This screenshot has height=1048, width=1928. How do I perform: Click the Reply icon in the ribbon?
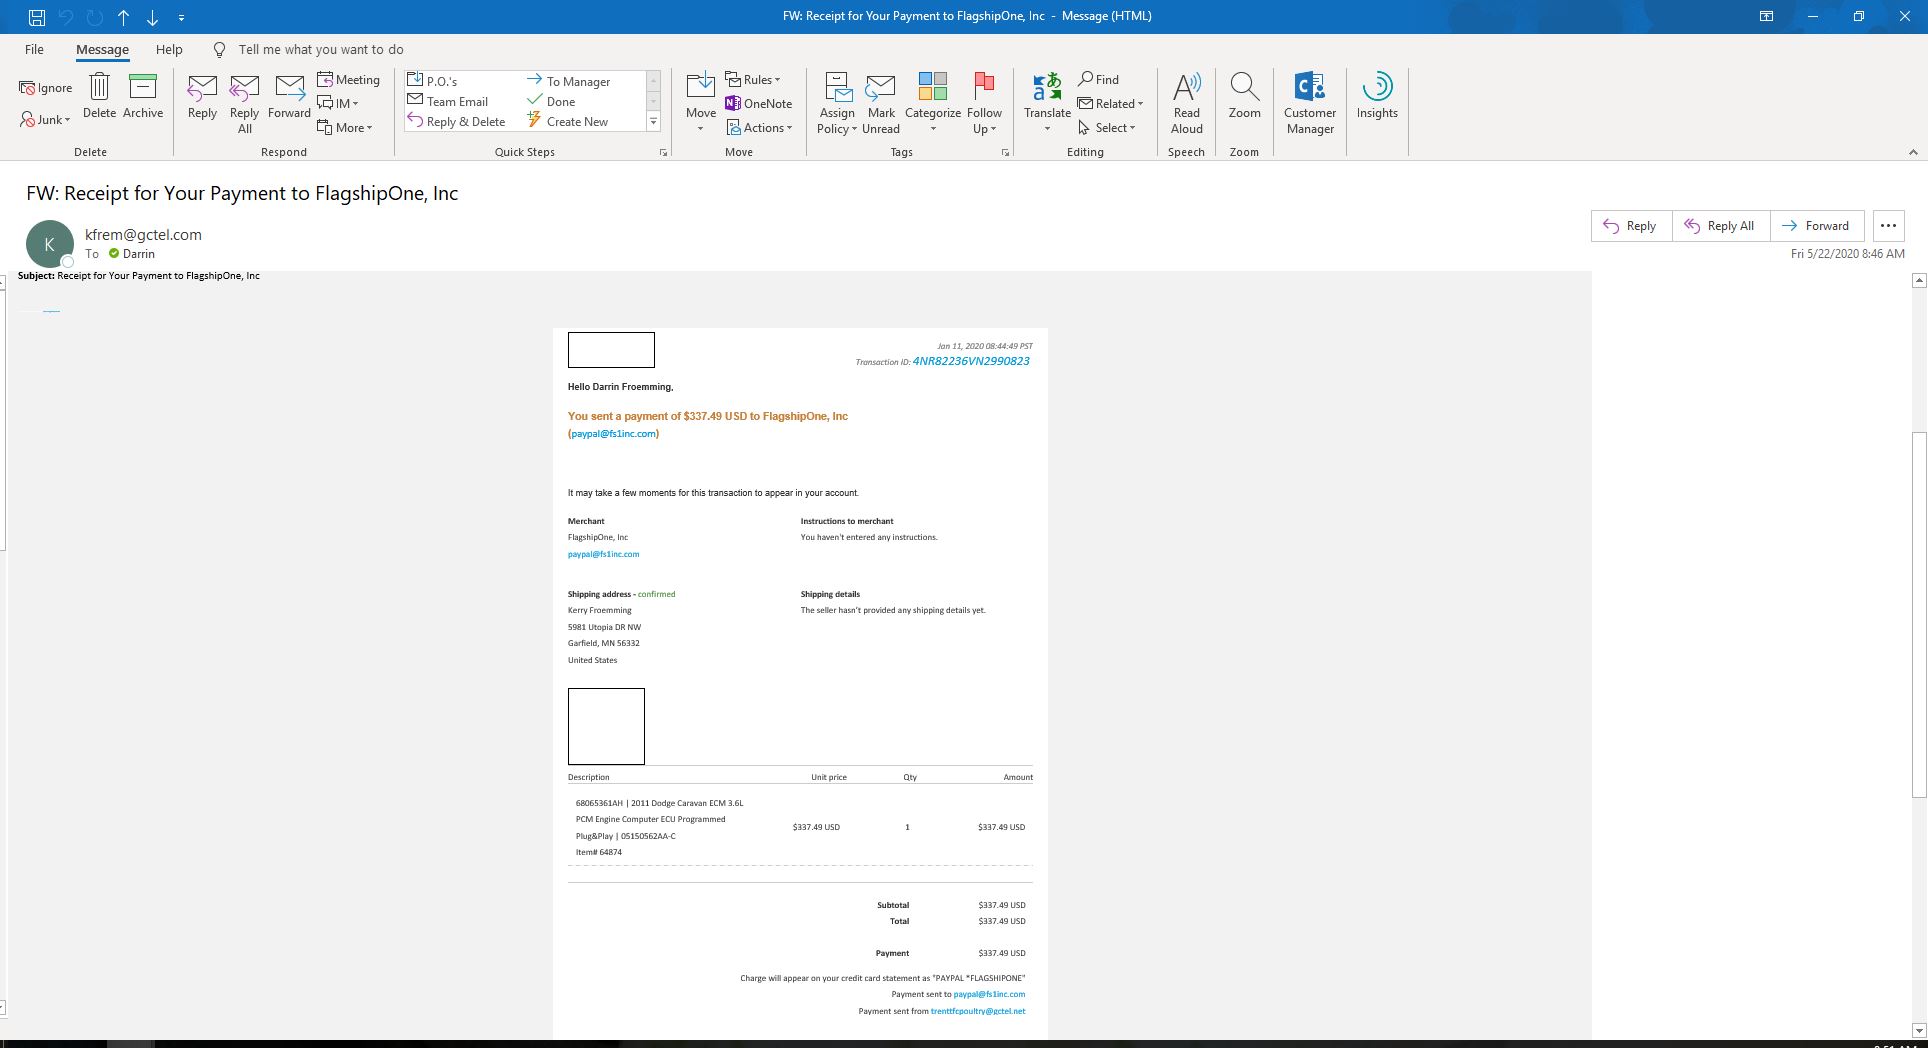202,98
